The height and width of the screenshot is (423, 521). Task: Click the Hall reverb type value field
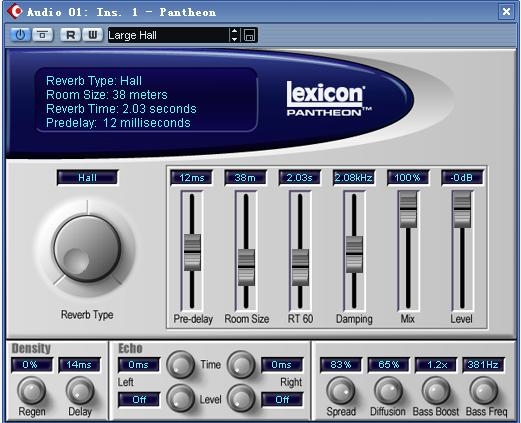87,177
